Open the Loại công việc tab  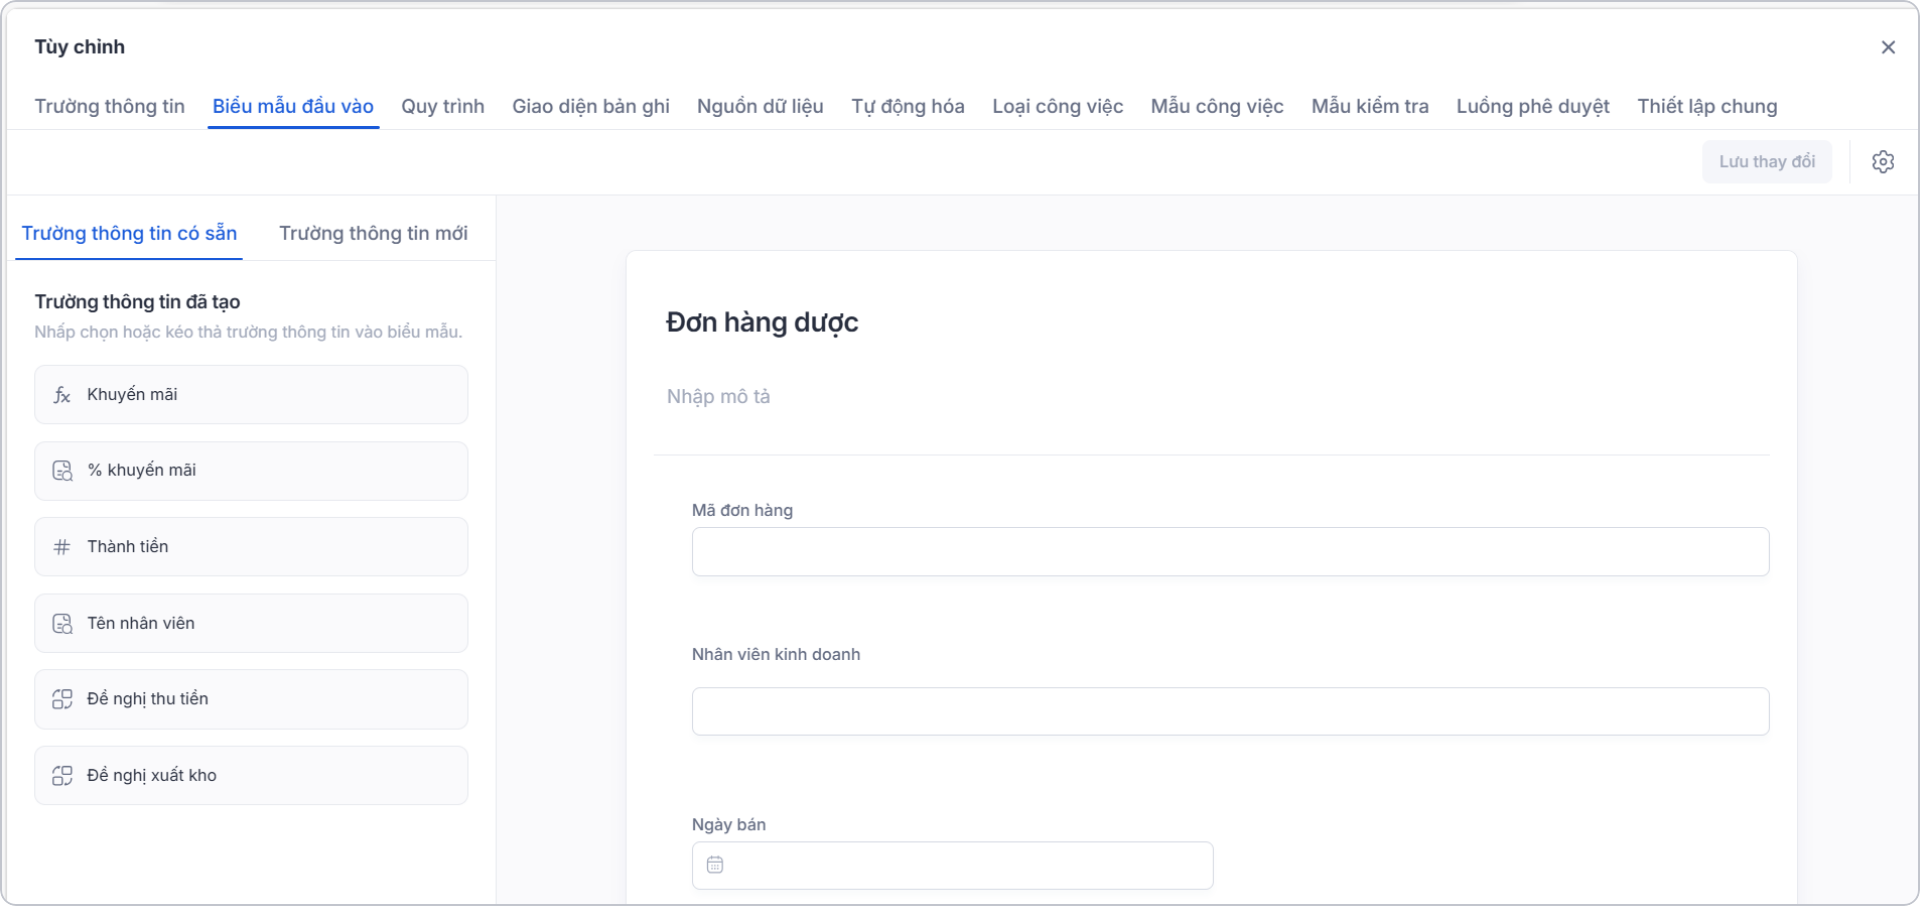[1058, 106]
